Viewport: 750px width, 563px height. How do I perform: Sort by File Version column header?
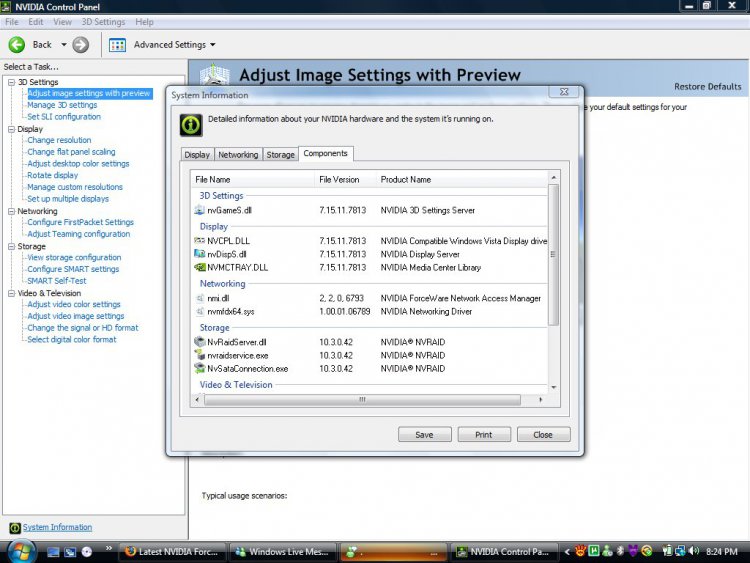click(345, 179)
